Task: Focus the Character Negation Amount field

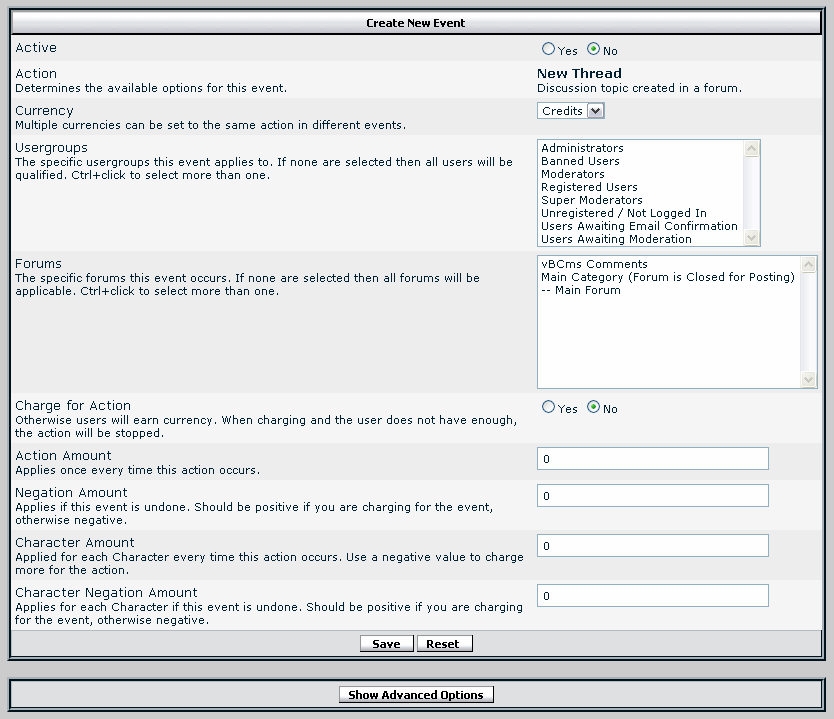Action: click(653, 596)
